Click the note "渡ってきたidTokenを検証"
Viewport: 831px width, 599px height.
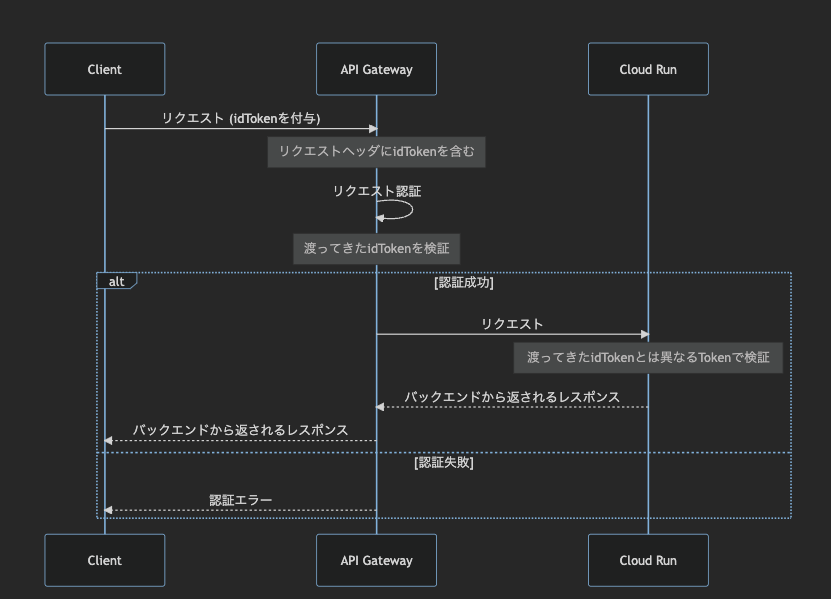pyautogui.click(x=376, y=249)
